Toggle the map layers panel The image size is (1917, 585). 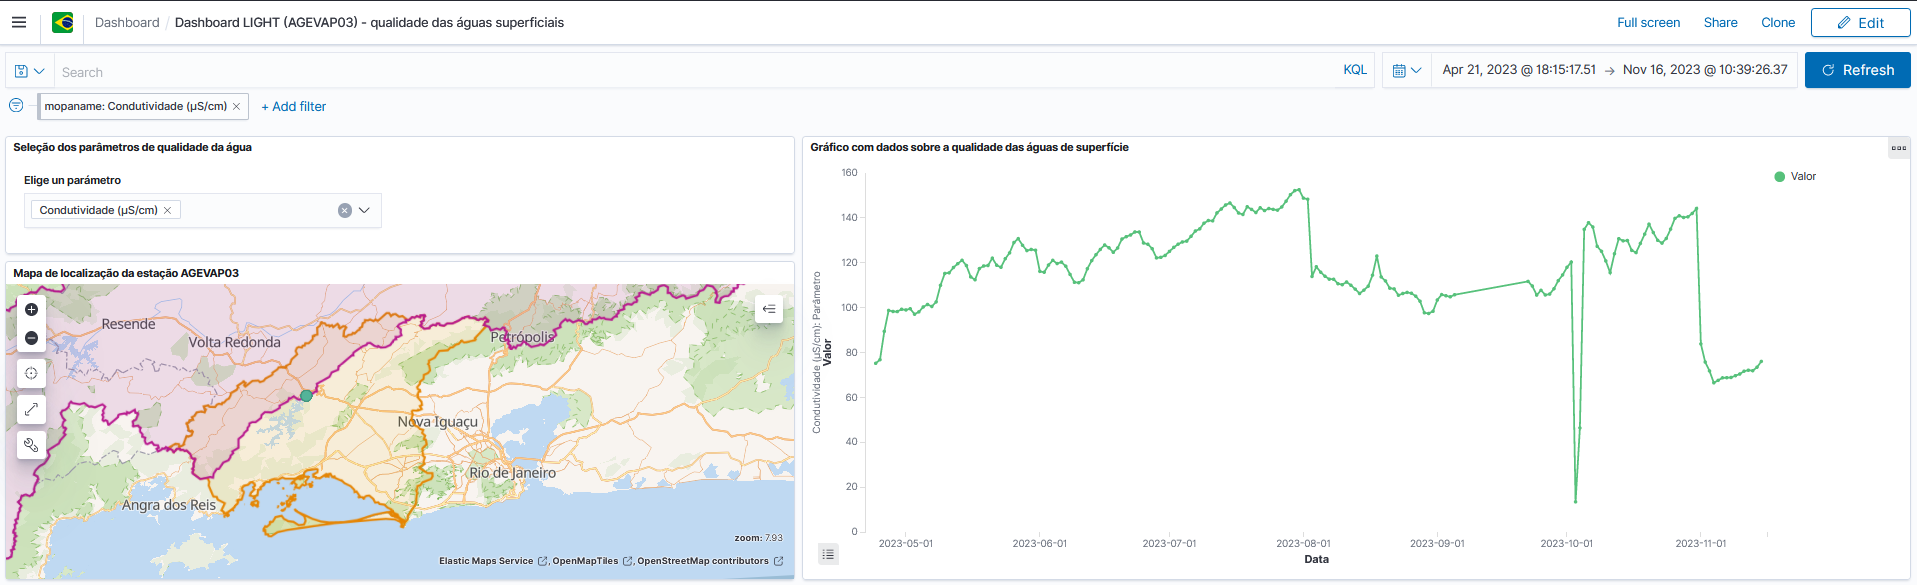[x=769, y=309]
